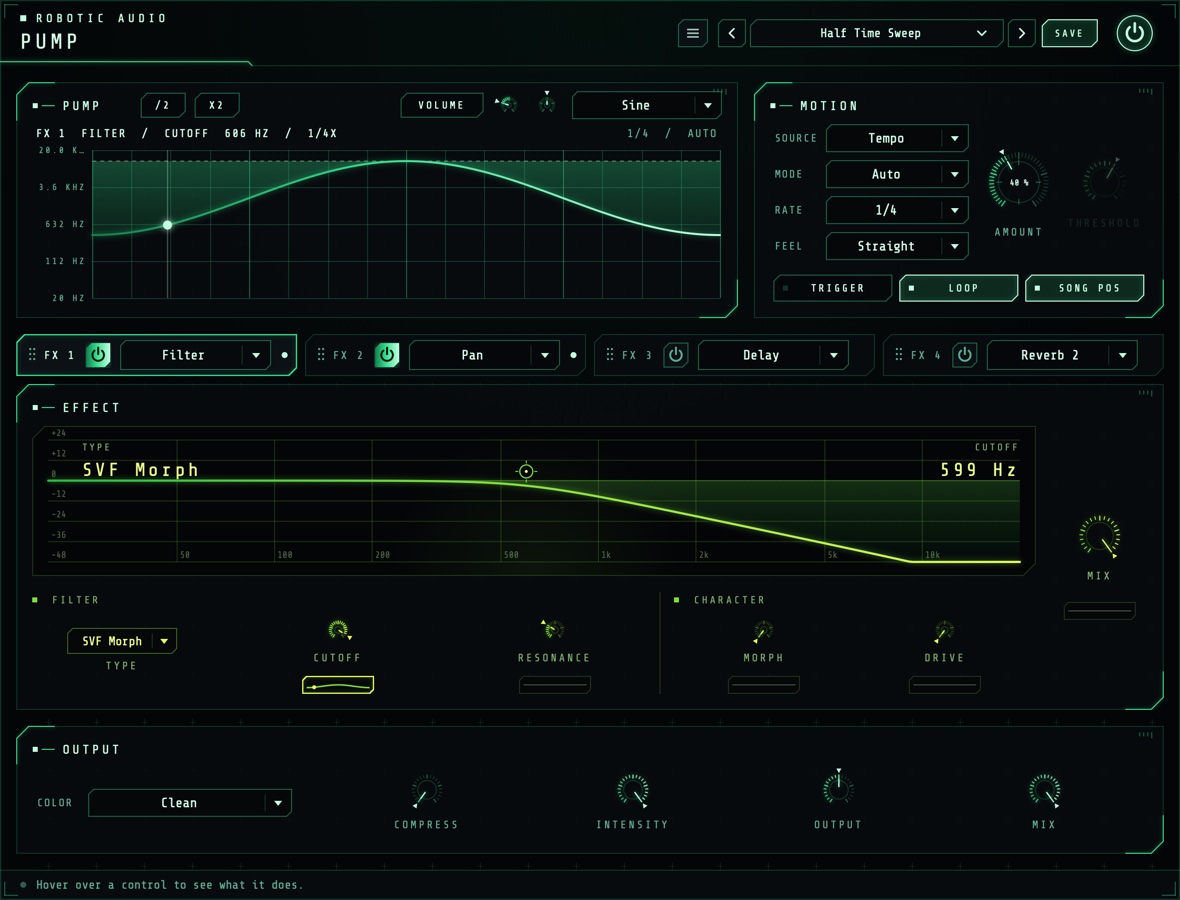This screenshot has width=1180, height=900.
Task: Toggle the TRIGGER switch
Action: coord(832,288)
